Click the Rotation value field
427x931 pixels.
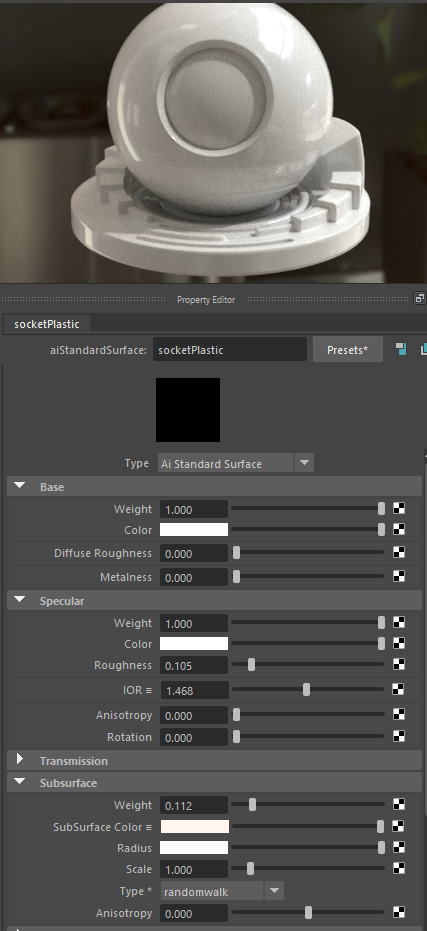click(194, 737)
